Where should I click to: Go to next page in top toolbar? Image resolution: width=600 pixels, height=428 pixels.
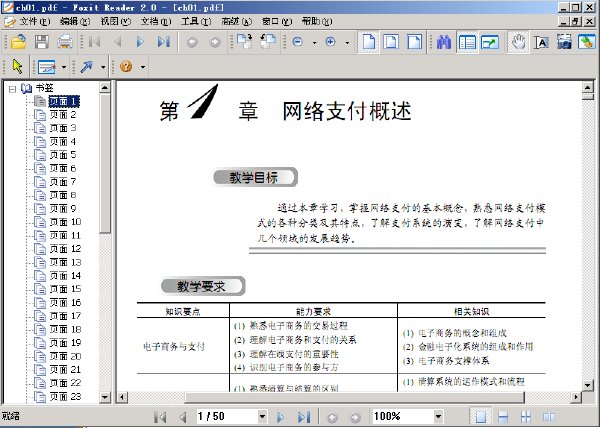tap(140, 42)
